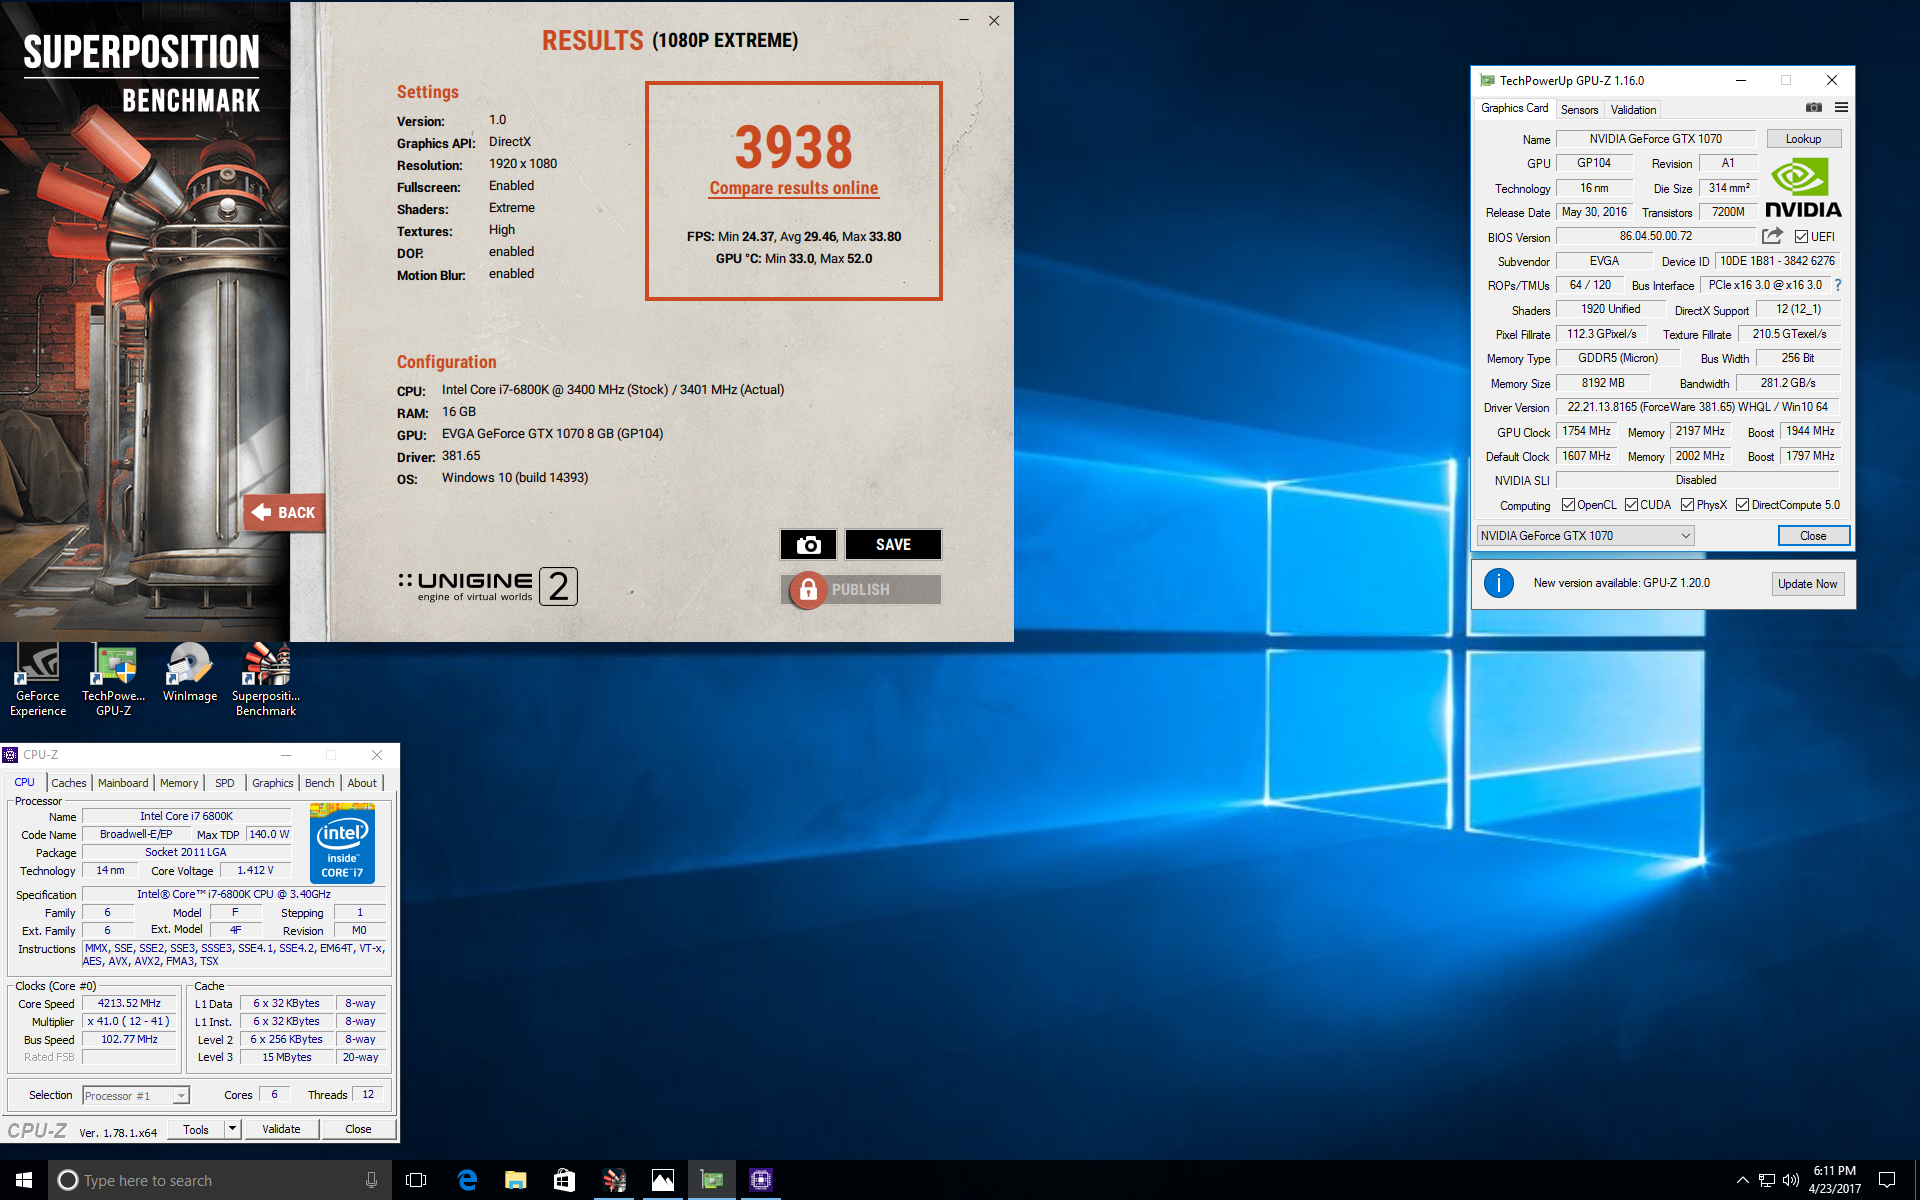Open Microsoft Store from taskbar
The width and height of the screenshot is (1920, 1200).
coord(564,1180)
